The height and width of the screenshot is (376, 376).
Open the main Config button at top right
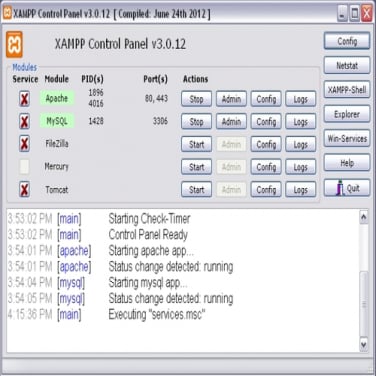click(347, 41)
